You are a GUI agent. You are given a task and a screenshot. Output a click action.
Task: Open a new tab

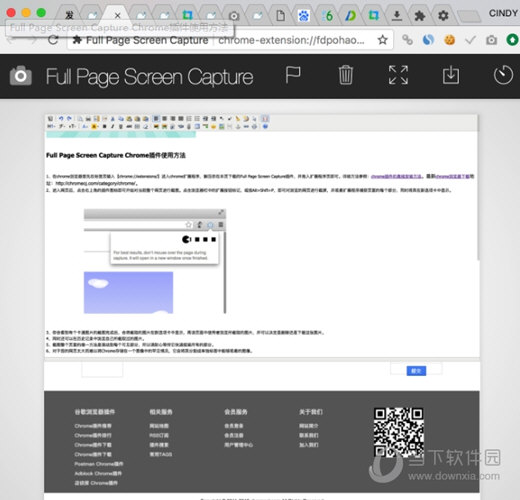468,16
